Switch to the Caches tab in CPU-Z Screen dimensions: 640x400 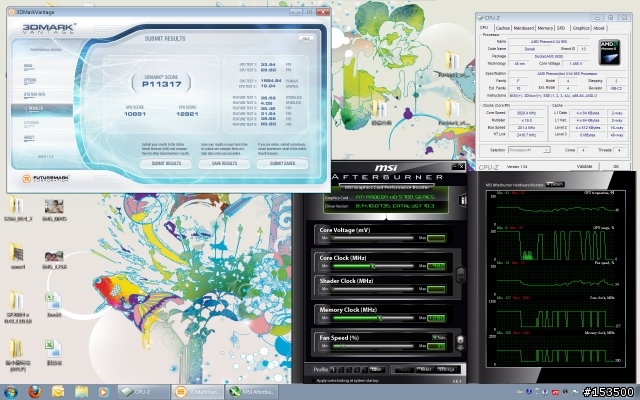(x=502, y=28)
